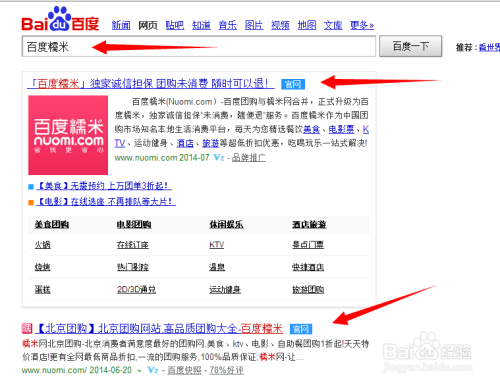Click the 官网 badge beside the 北京团购 result
500x385 pixels.
pyautogui.click(x=301, y=329)
